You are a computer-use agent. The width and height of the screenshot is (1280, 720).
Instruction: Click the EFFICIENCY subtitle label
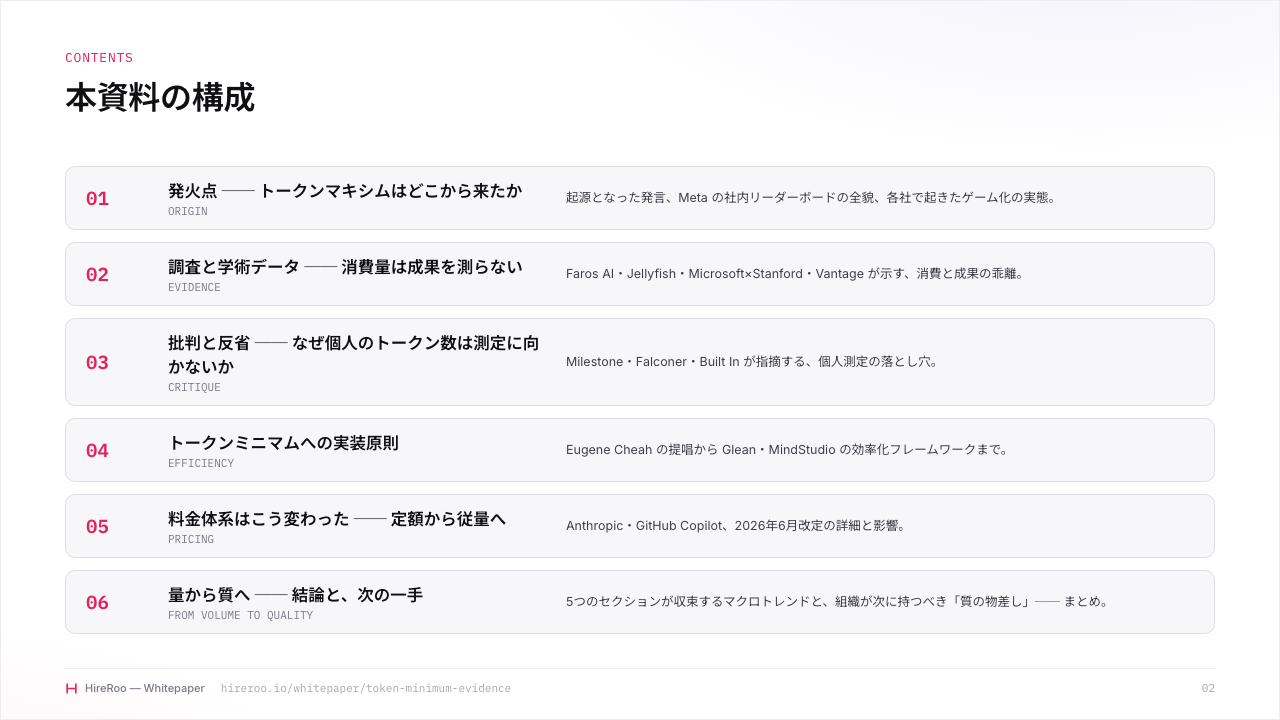201,464
